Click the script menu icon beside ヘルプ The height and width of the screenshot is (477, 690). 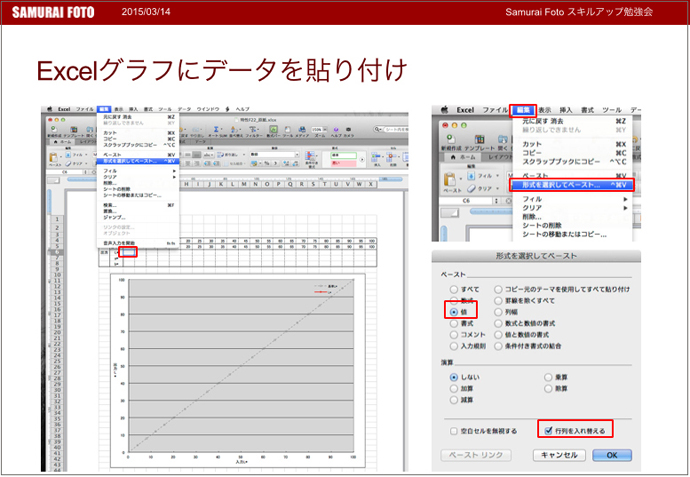228,109
